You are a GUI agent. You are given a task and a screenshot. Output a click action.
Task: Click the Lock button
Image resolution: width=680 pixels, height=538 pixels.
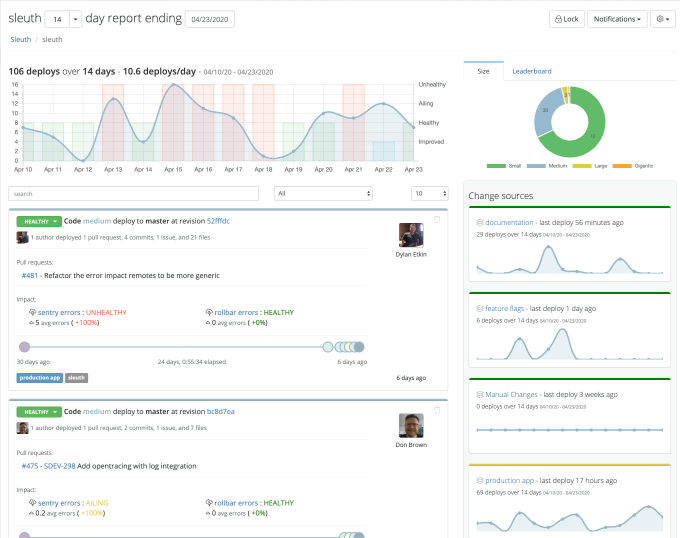(x=567, y=19)
